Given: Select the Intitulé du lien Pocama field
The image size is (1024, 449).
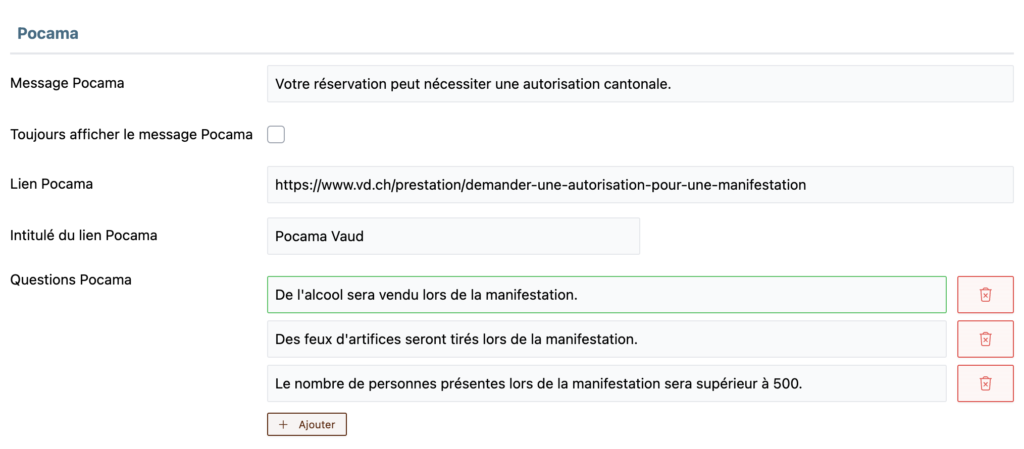Looking at the screenshot, I should pyautogui.click(x=453, y=236).
